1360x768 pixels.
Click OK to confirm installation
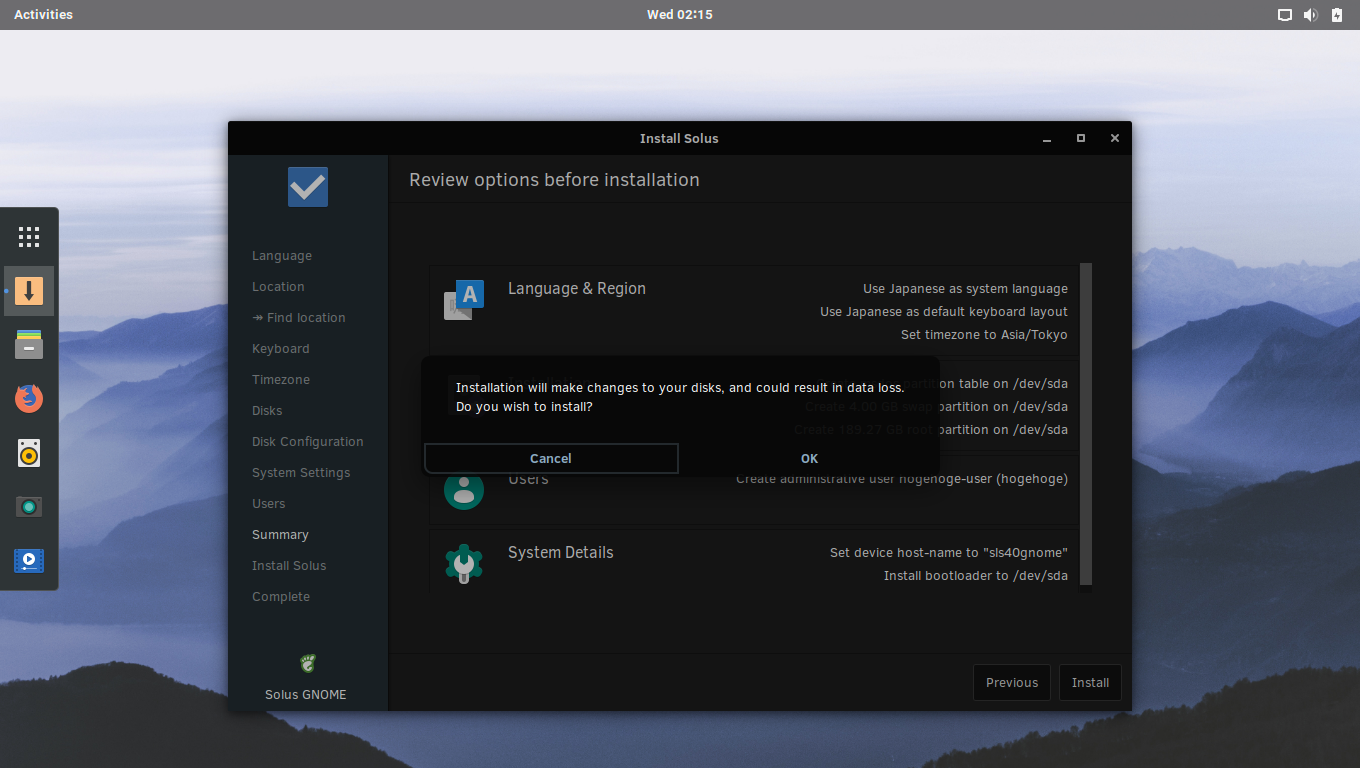(809, 459)
